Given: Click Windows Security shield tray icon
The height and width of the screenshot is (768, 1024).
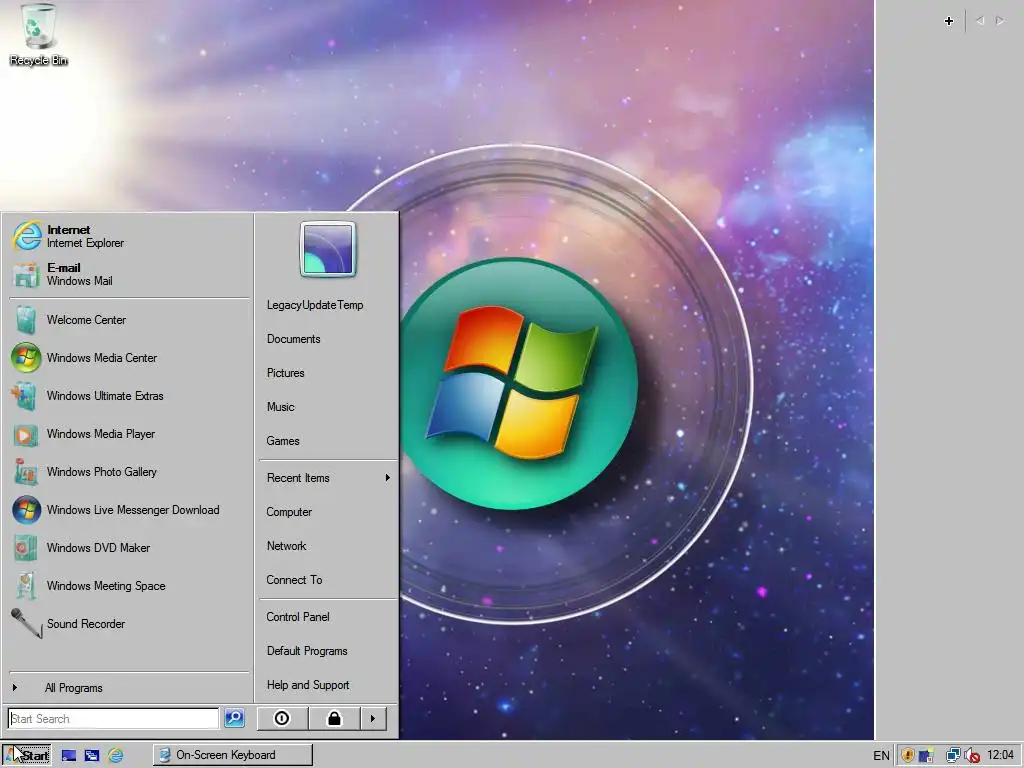Looking at the screenshot, I should [908, 756].
